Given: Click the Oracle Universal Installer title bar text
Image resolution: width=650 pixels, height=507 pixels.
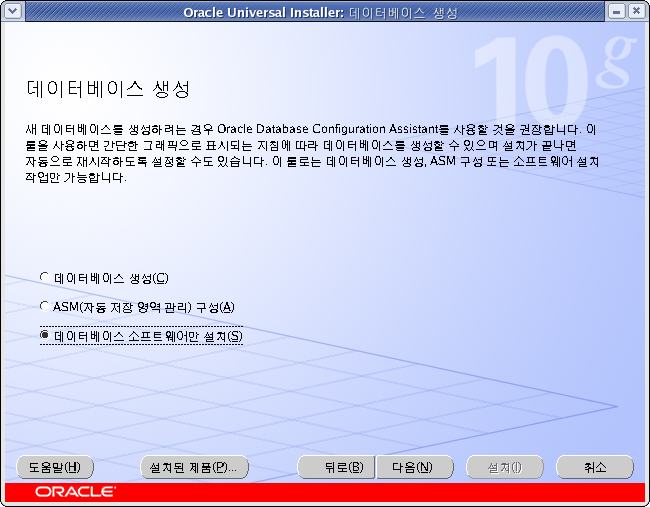Looking at the screenshot, I should [320, 12].
